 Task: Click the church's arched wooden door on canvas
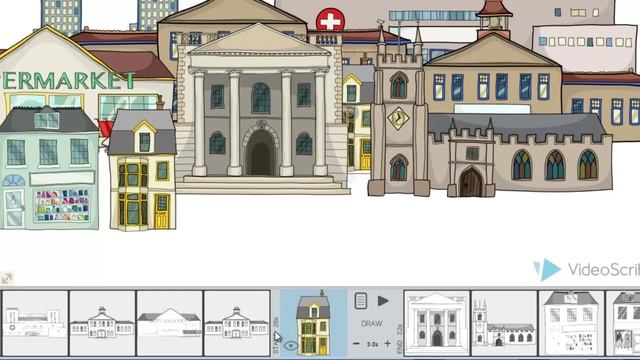(x=471, y=182)
